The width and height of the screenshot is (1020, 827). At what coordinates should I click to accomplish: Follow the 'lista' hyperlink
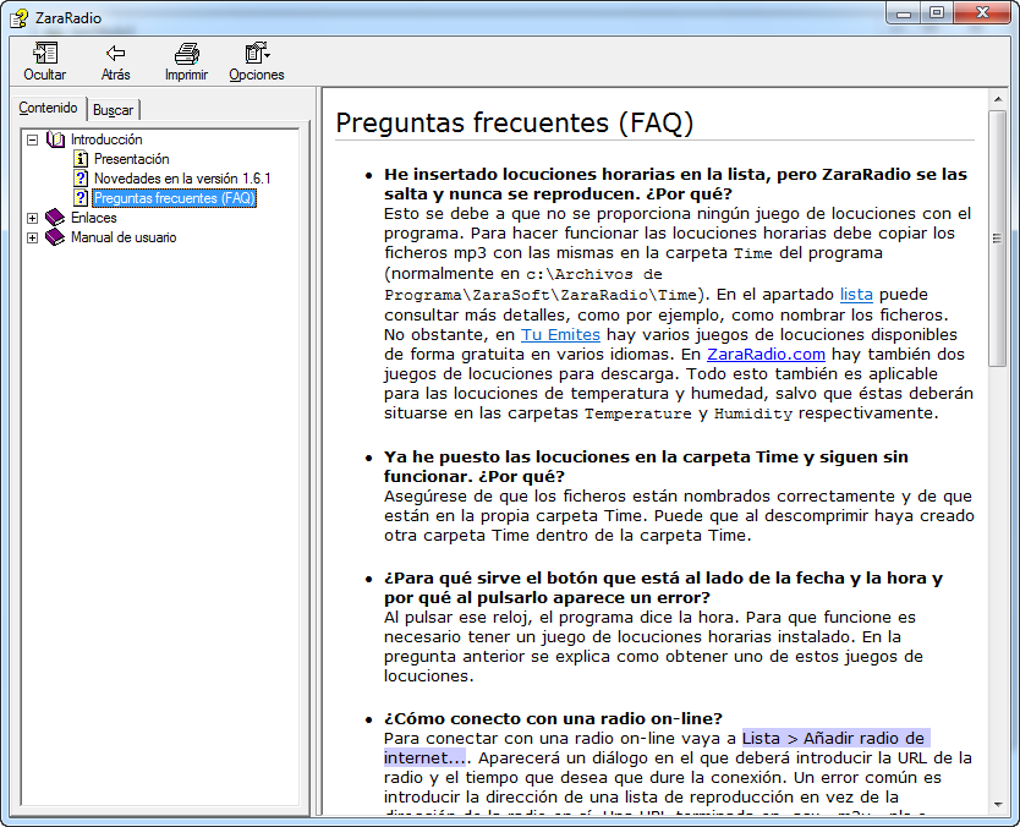click(x=856, y=295)
